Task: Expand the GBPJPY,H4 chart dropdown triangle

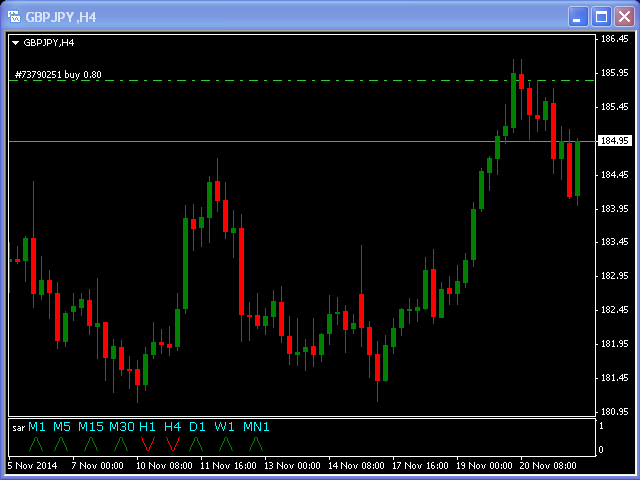Action: [x=16, y=42]
